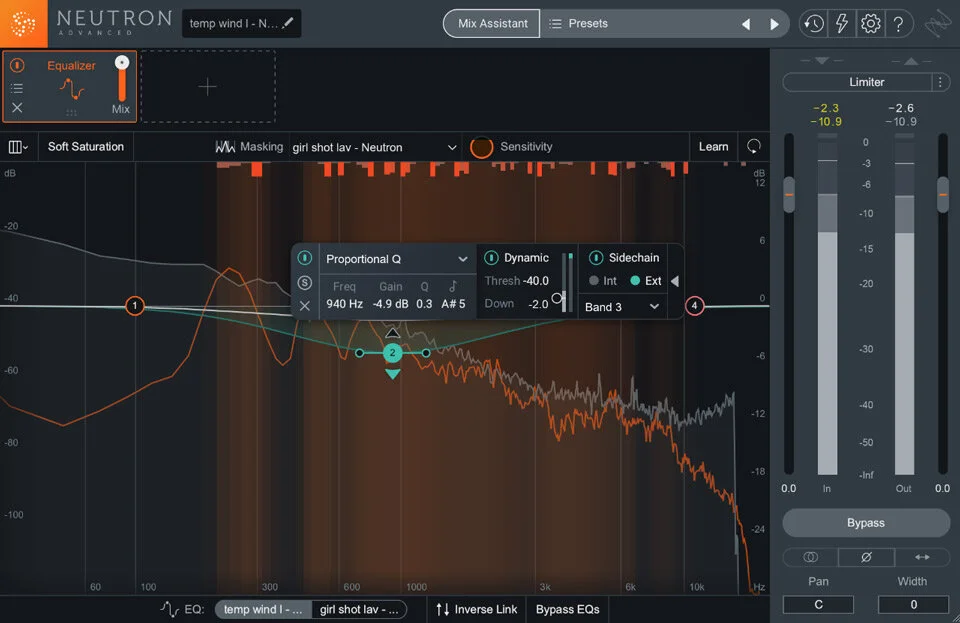Select girl shot lav EQ tab

[359, 610]
